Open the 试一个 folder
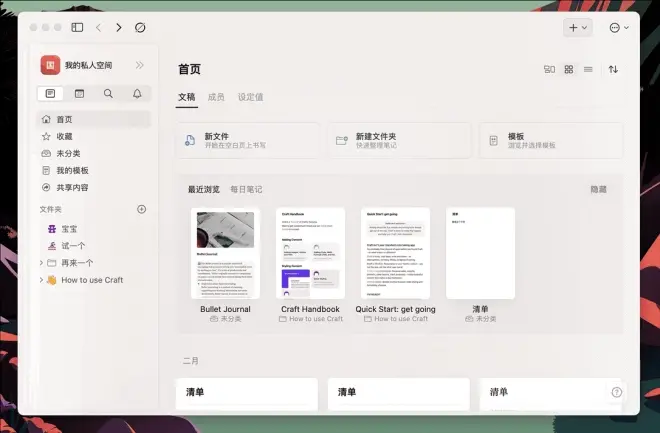Screen dimensions: 660x433 point(94,246)
